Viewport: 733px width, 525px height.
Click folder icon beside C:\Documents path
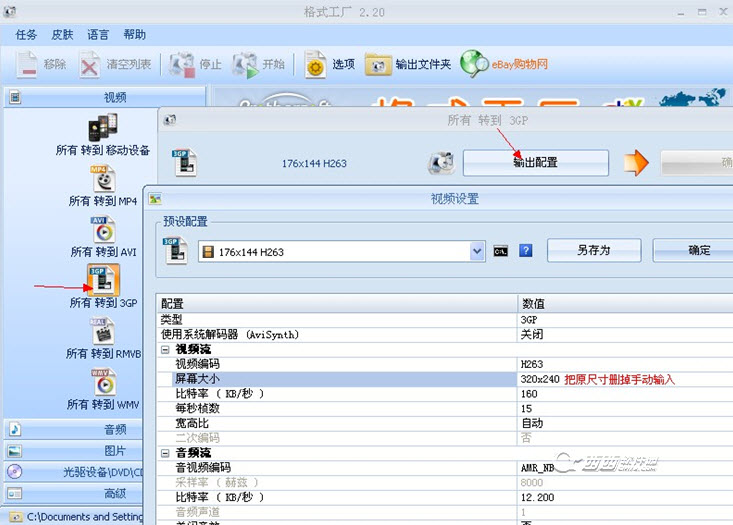point(16,517)
